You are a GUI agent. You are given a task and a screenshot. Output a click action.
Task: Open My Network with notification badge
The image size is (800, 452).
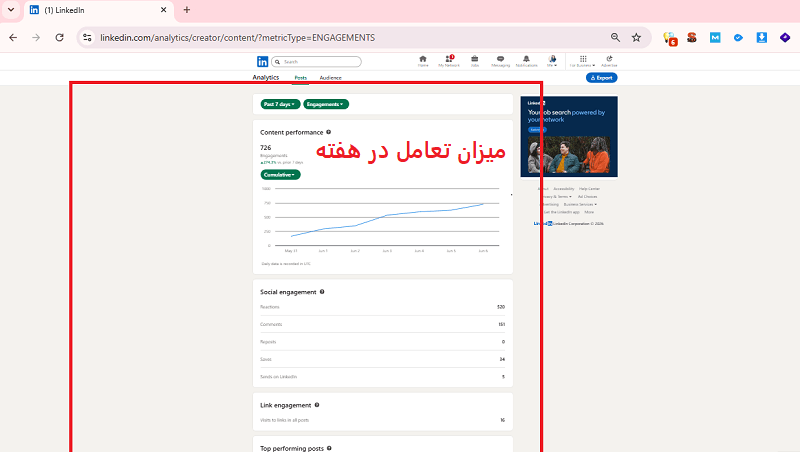pos(449,61)
